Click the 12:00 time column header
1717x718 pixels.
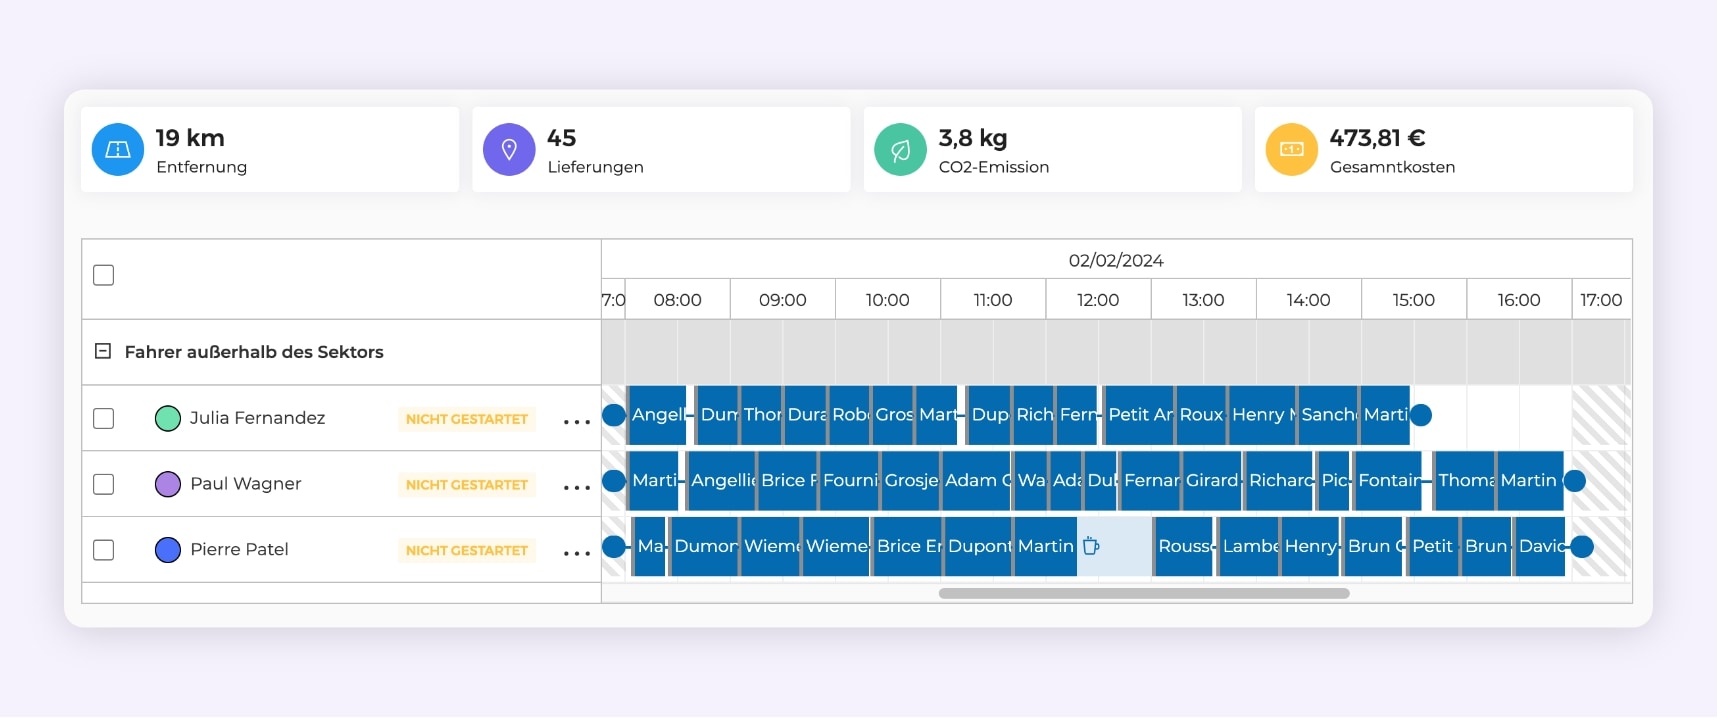1097,300
